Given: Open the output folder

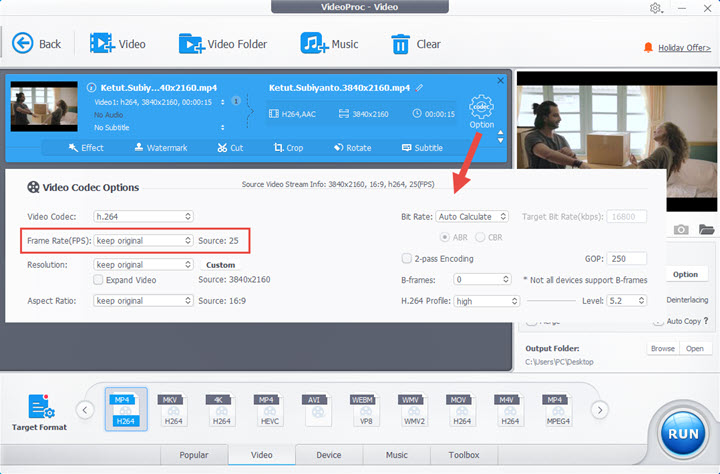Looking at the screenshot, I should [694, 349].
